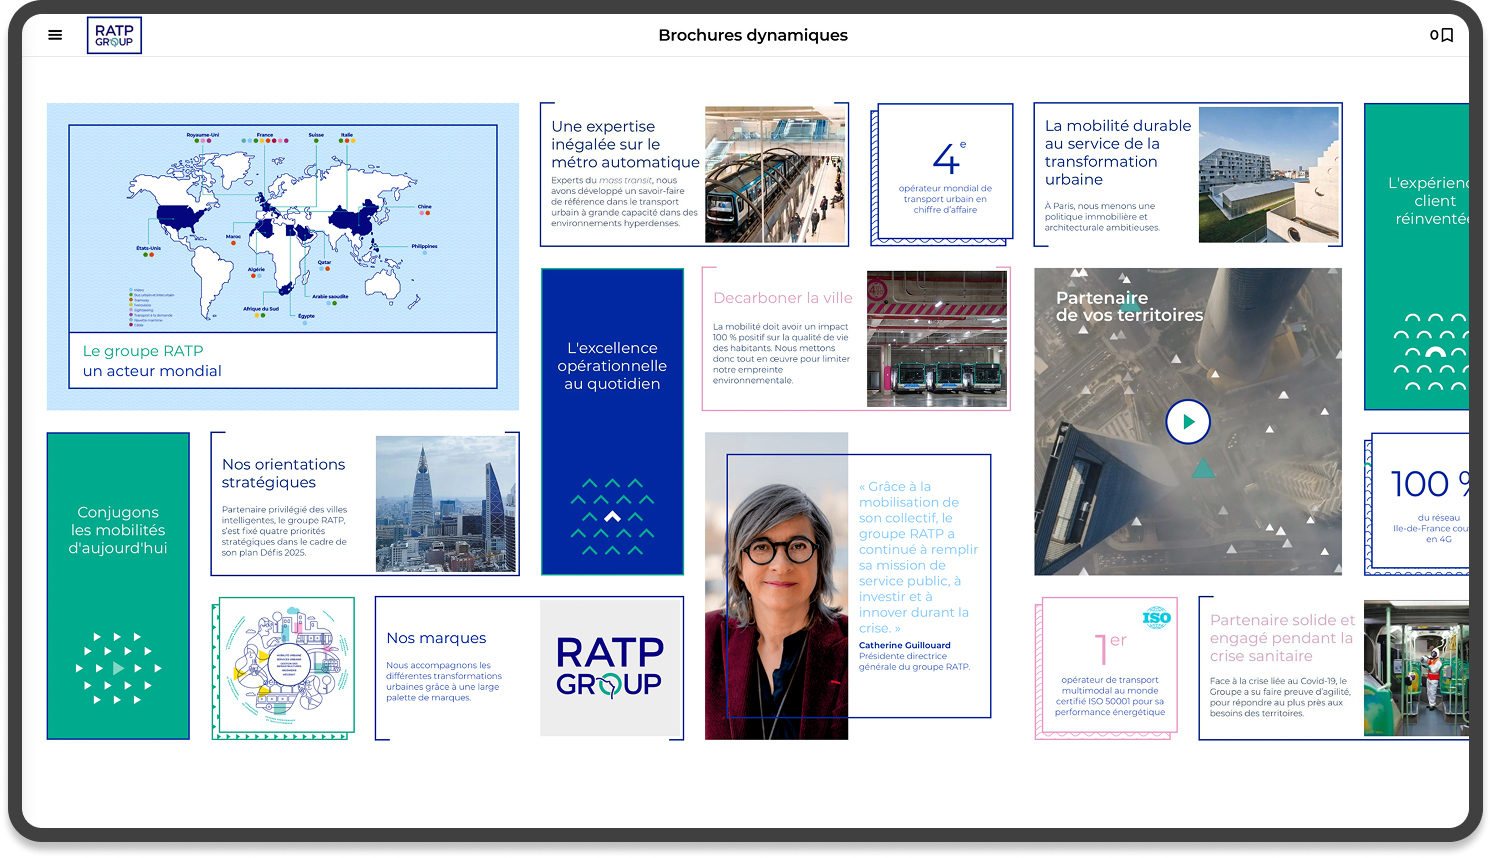
Task: Open Partenaire solide et engagé card
Action: point(1333,667)
